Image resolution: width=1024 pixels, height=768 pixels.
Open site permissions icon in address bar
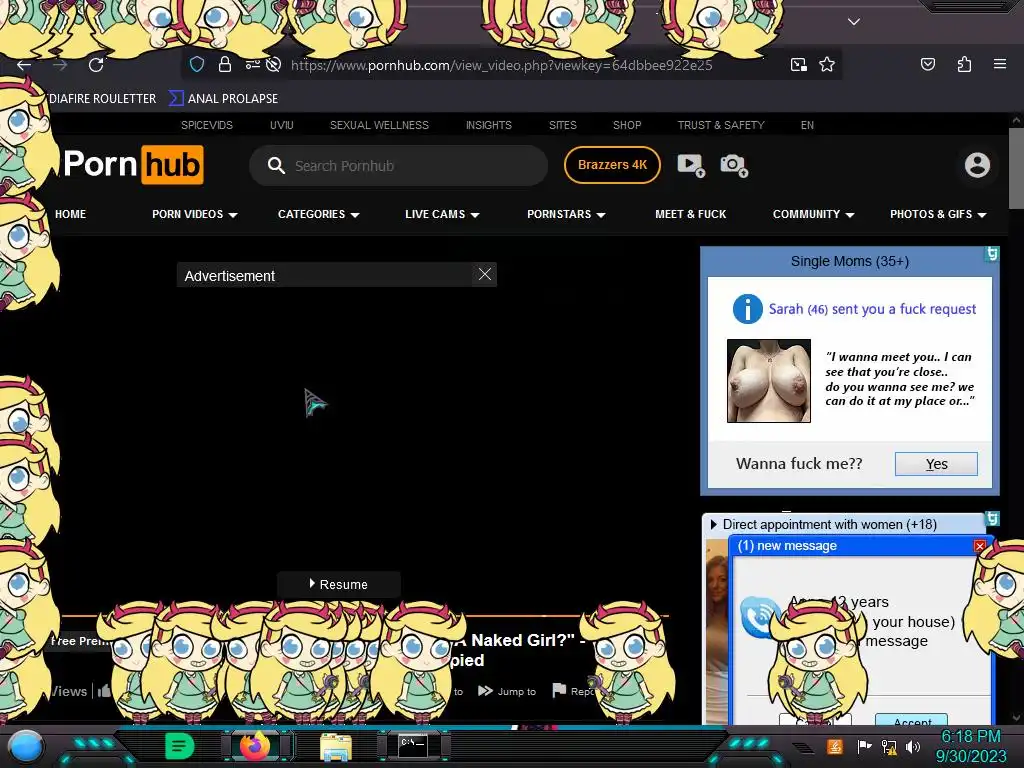pyautogui.click(x=252, y=64)
